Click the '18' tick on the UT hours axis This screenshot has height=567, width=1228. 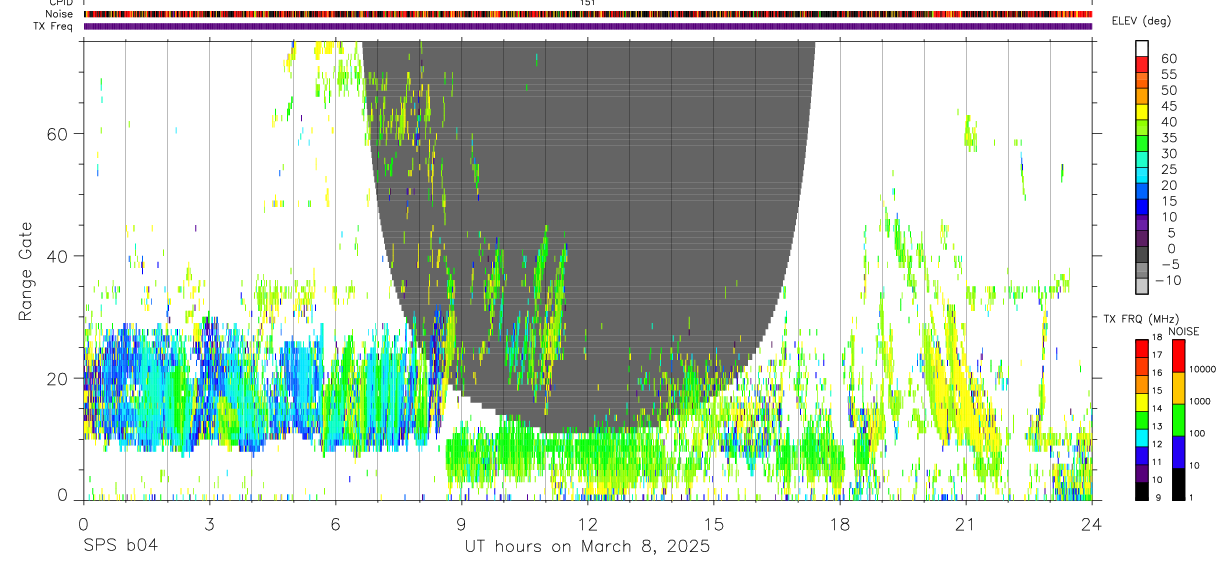pyautogui.click(x=839, y=524)
